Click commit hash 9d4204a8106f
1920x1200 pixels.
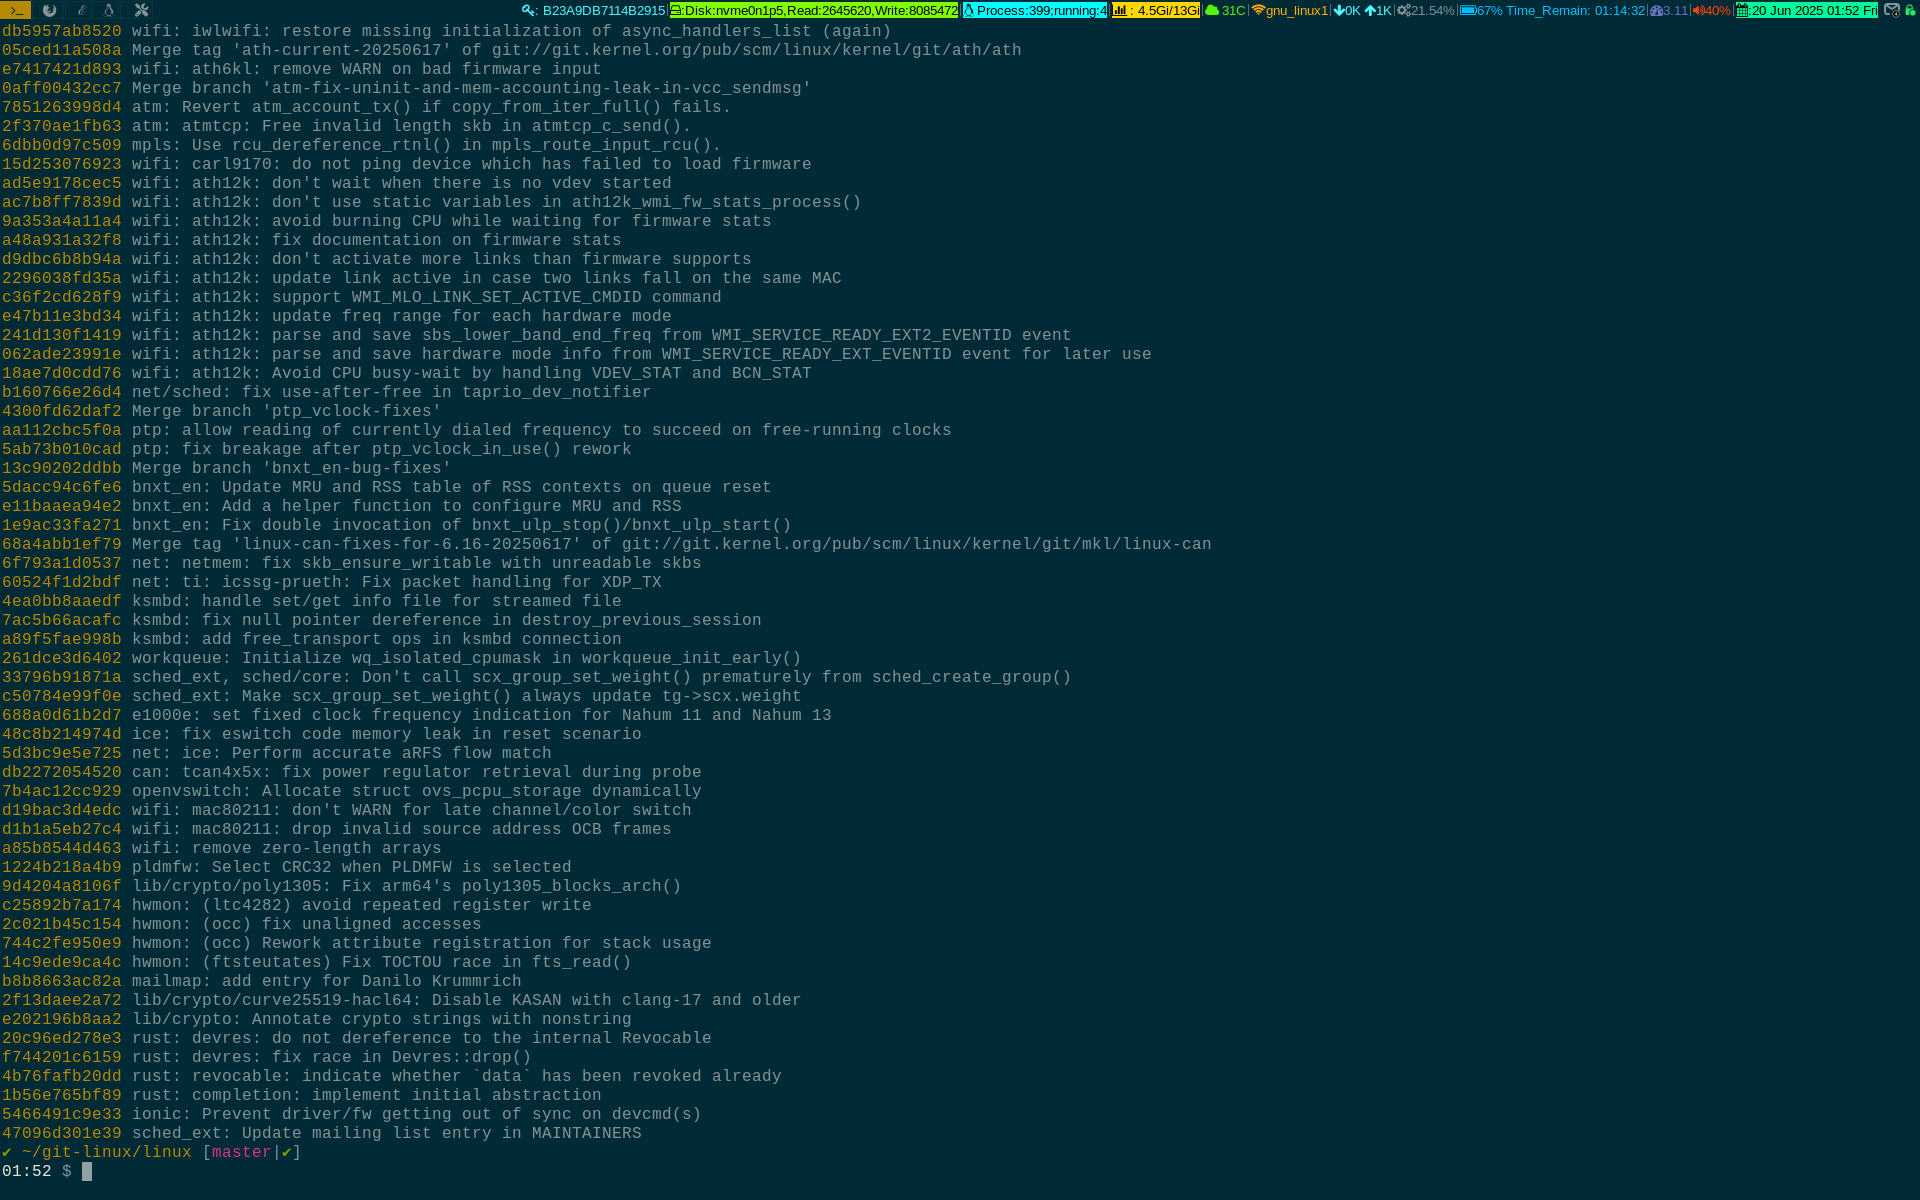[x=61, y=886]
